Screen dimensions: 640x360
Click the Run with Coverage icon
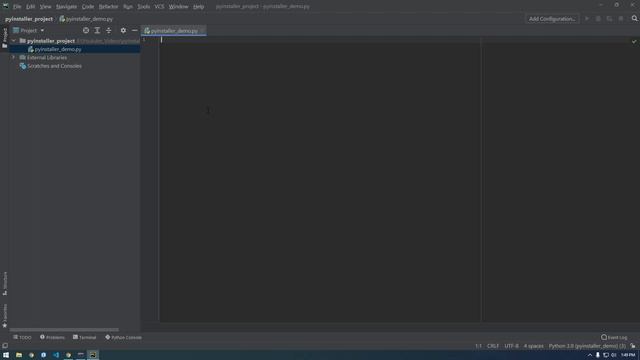pos(609,19)
